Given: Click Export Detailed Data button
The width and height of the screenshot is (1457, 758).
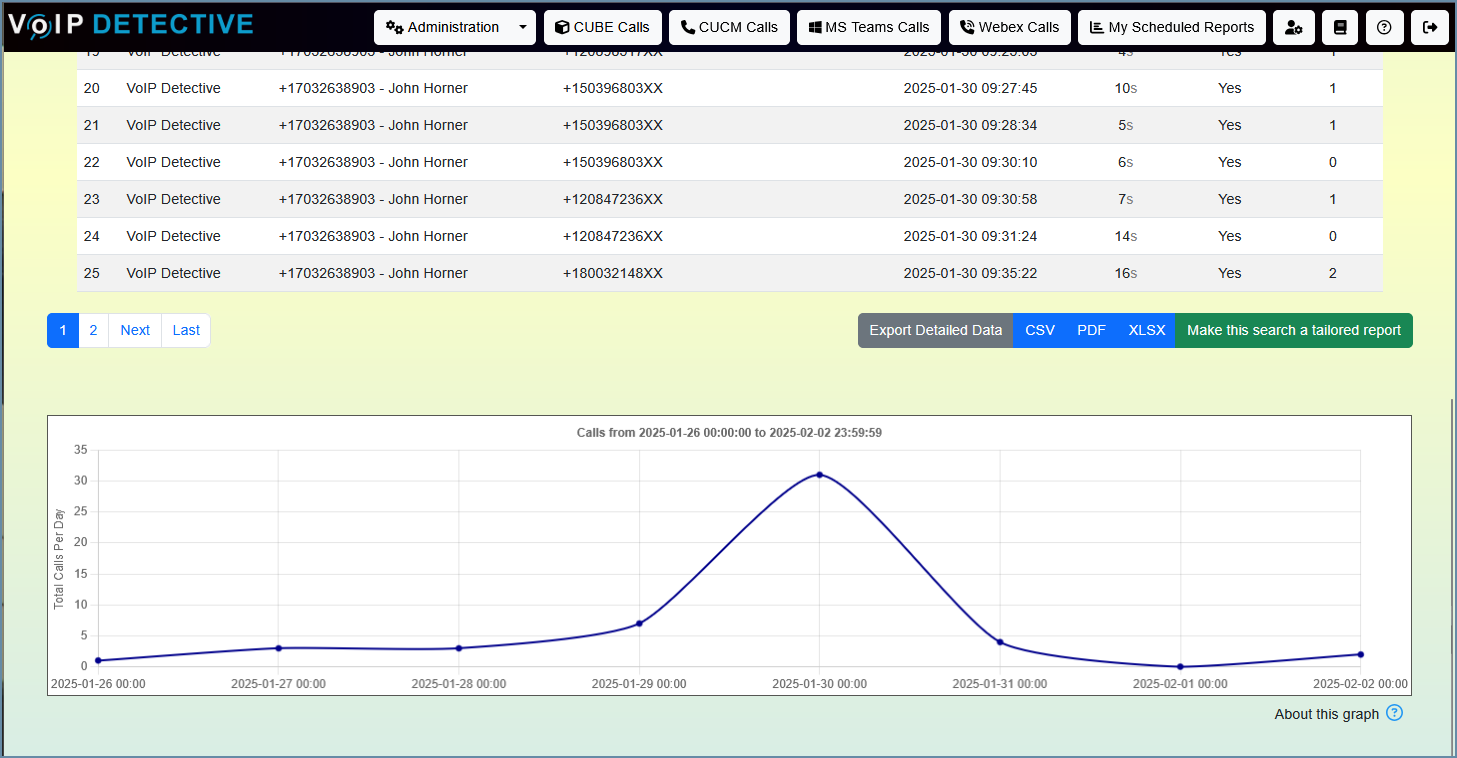Looking at the screenshot, I should point(935,330).
